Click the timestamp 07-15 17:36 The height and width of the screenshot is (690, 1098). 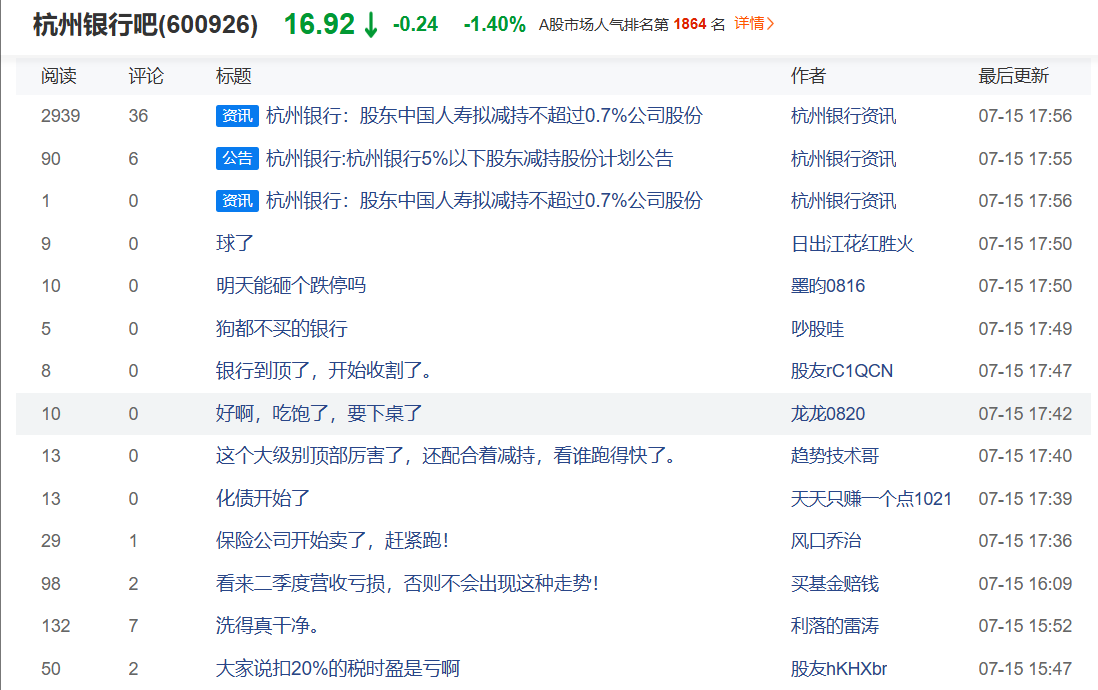1025,541
